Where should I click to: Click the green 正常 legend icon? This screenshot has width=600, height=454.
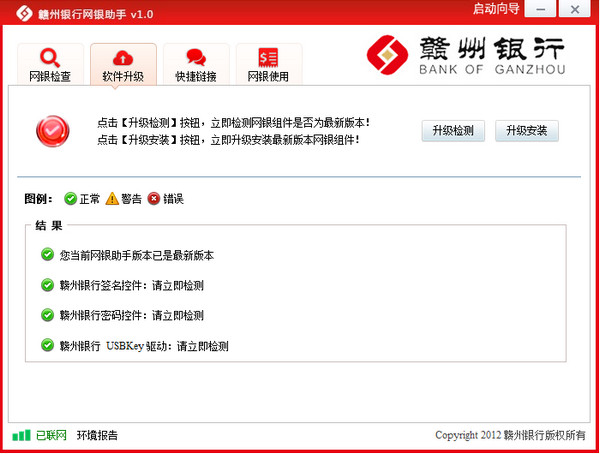click(x=70, y=199)
